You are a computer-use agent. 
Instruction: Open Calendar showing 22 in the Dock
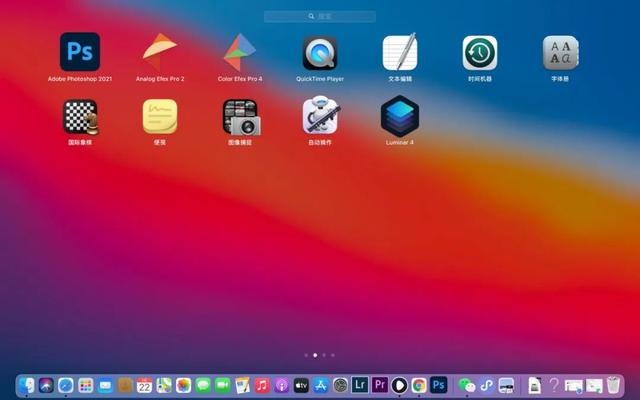click(144, 385)
